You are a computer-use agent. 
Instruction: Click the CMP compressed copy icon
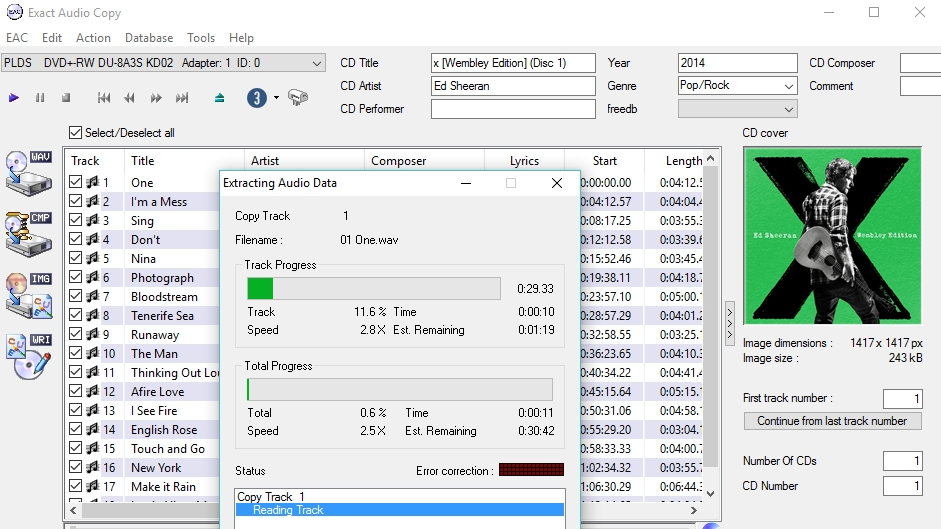pyautogui.click(x=29, y=234)
